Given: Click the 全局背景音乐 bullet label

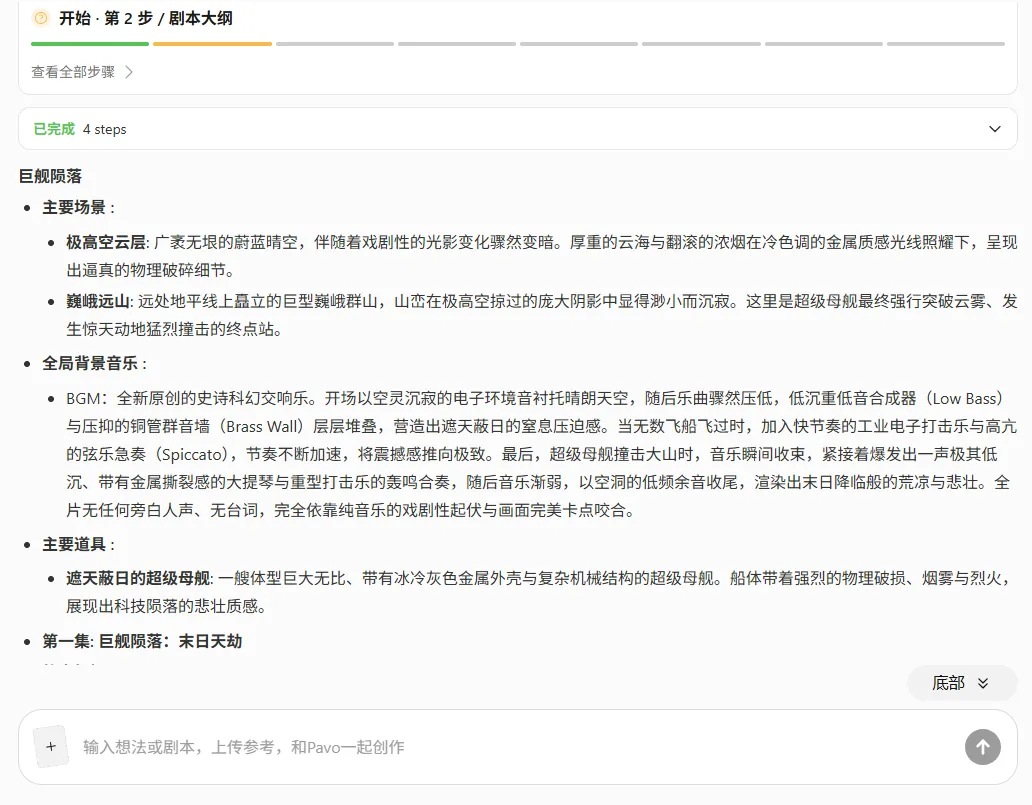Looking at the screenshot, I should (90, 363).
